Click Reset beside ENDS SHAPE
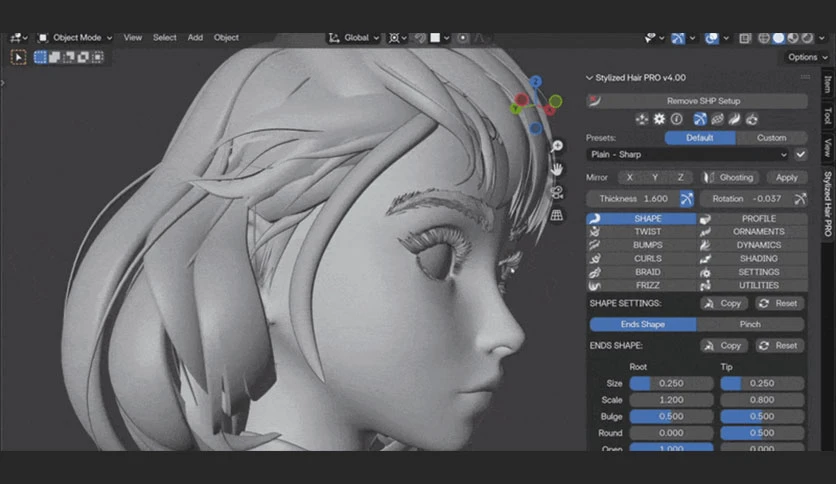 (x=779, y=345)
